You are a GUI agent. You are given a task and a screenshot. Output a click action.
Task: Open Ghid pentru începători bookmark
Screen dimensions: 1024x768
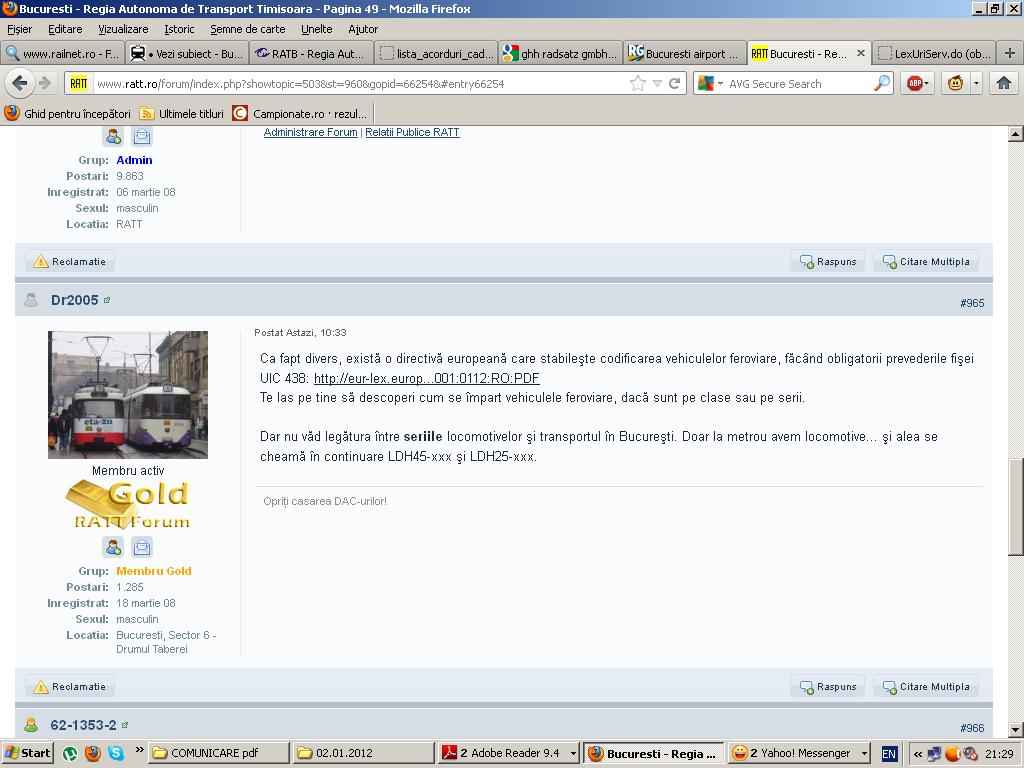tap(68, 114)
